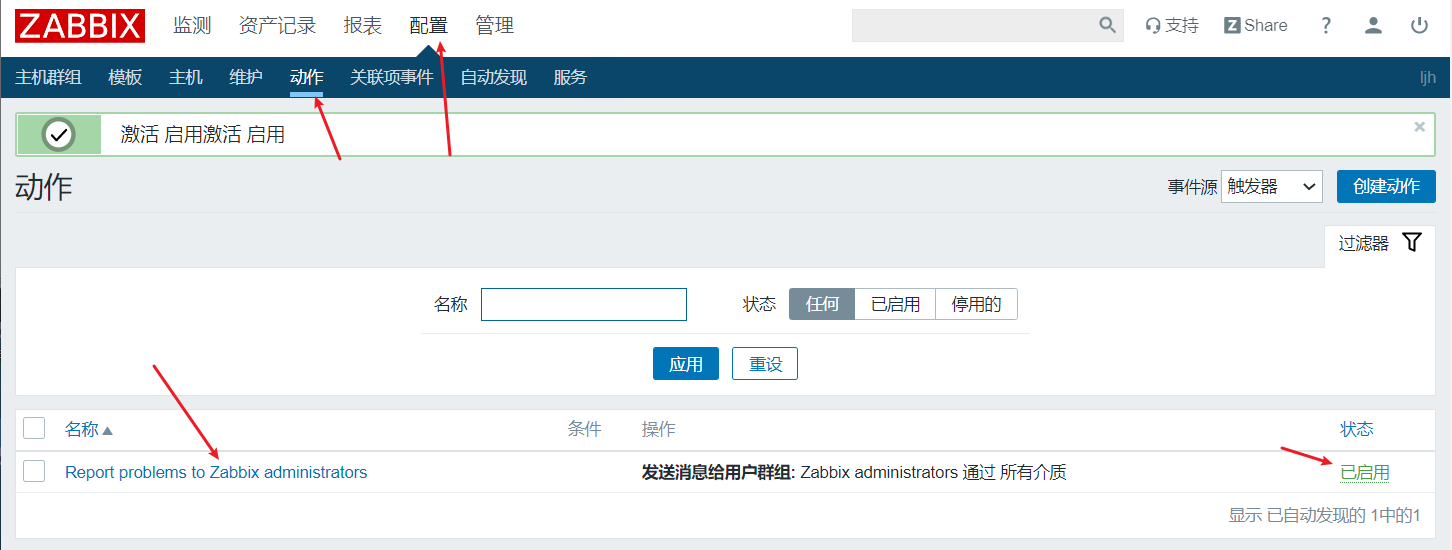Toggle the row's 已启用 status link
The width and height of the screenshot is (1452, 550).
[x=1365, y=472]
